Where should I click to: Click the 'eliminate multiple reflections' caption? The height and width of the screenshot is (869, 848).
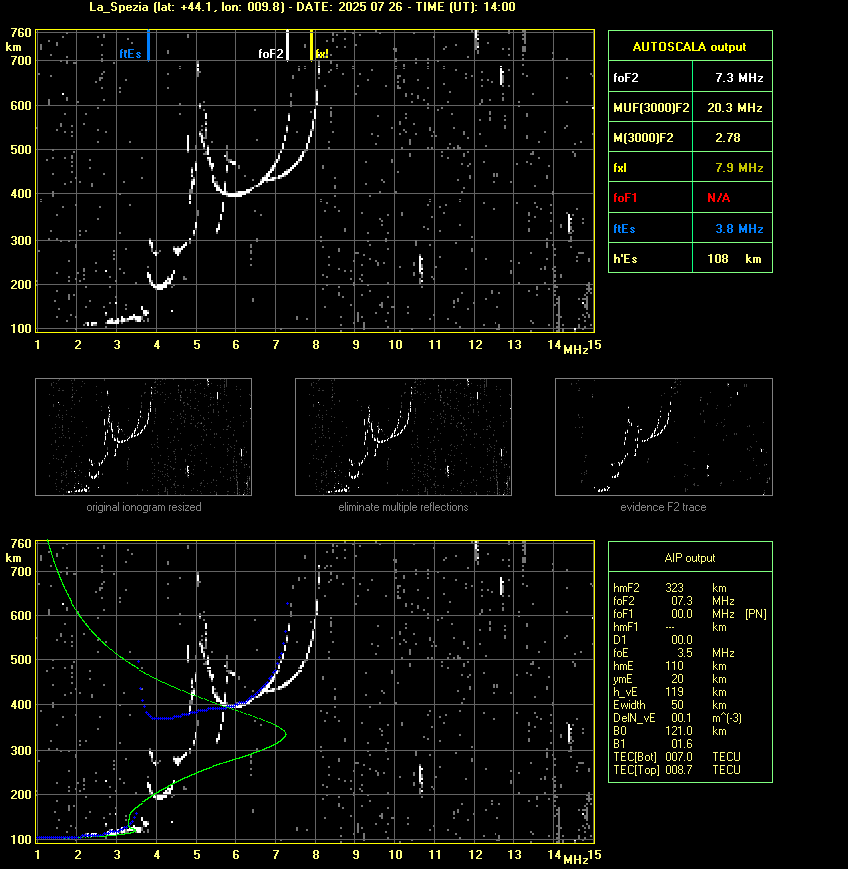[403, 507]
